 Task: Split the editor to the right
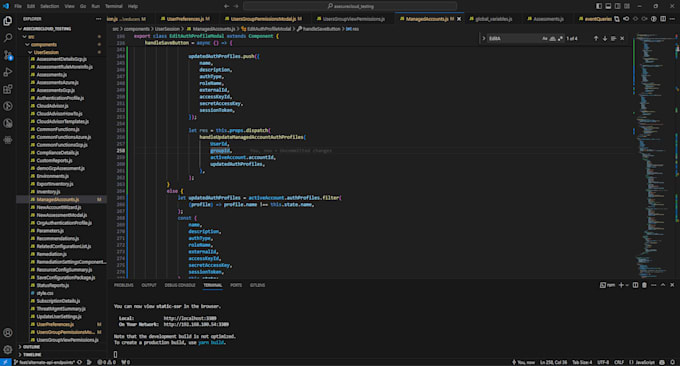coord(663,19)
